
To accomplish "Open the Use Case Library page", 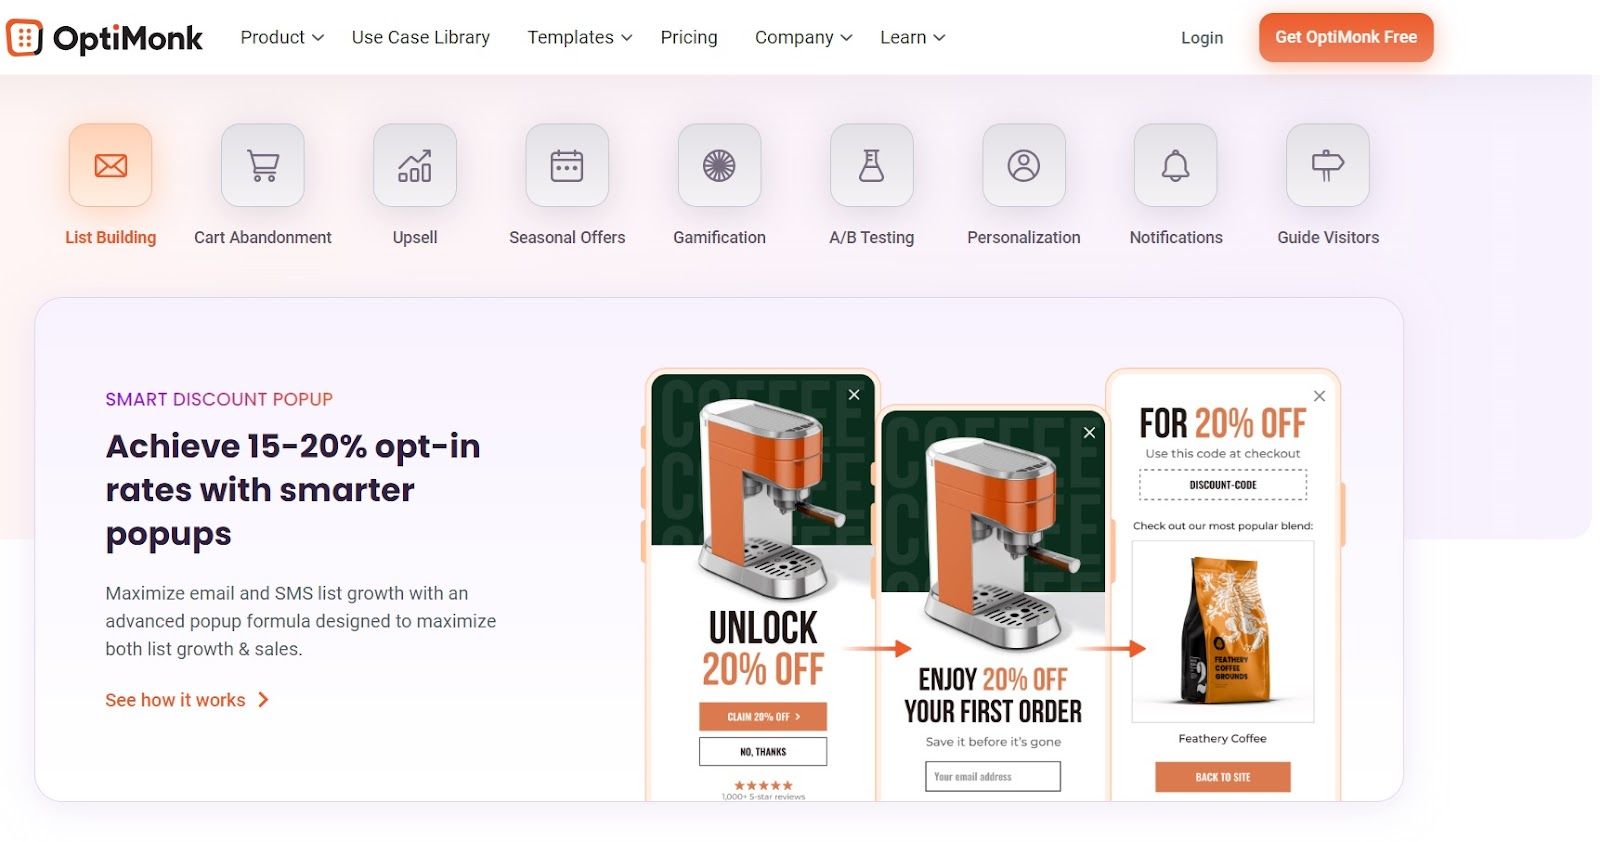I will tap(421, 37).
